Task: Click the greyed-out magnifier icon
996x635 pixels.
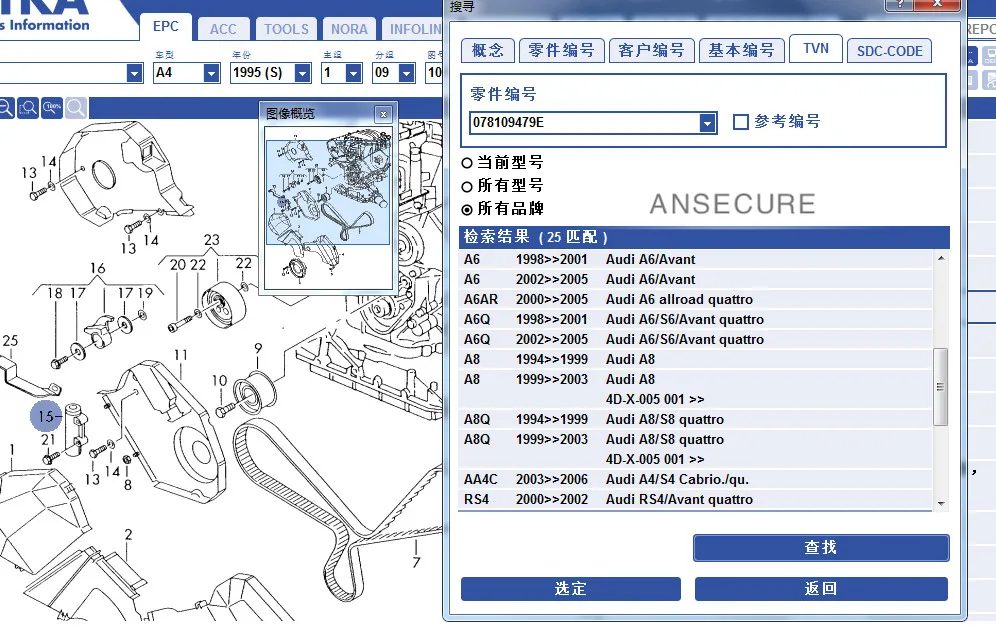Action: click(x=76, y=108)
